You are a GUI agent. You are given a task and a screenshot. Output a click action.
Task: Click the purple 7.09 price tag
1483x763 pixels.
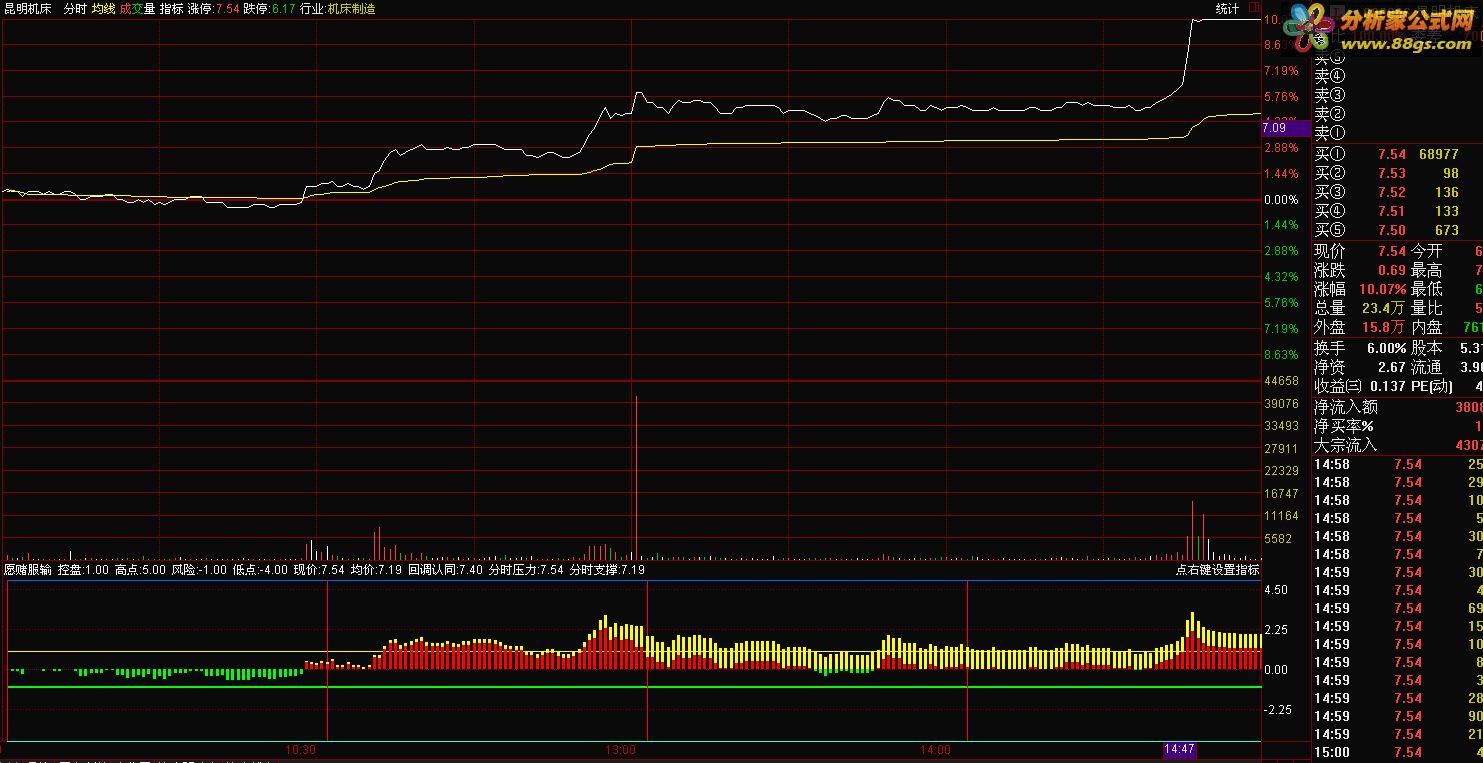(x=1285, y=128)
